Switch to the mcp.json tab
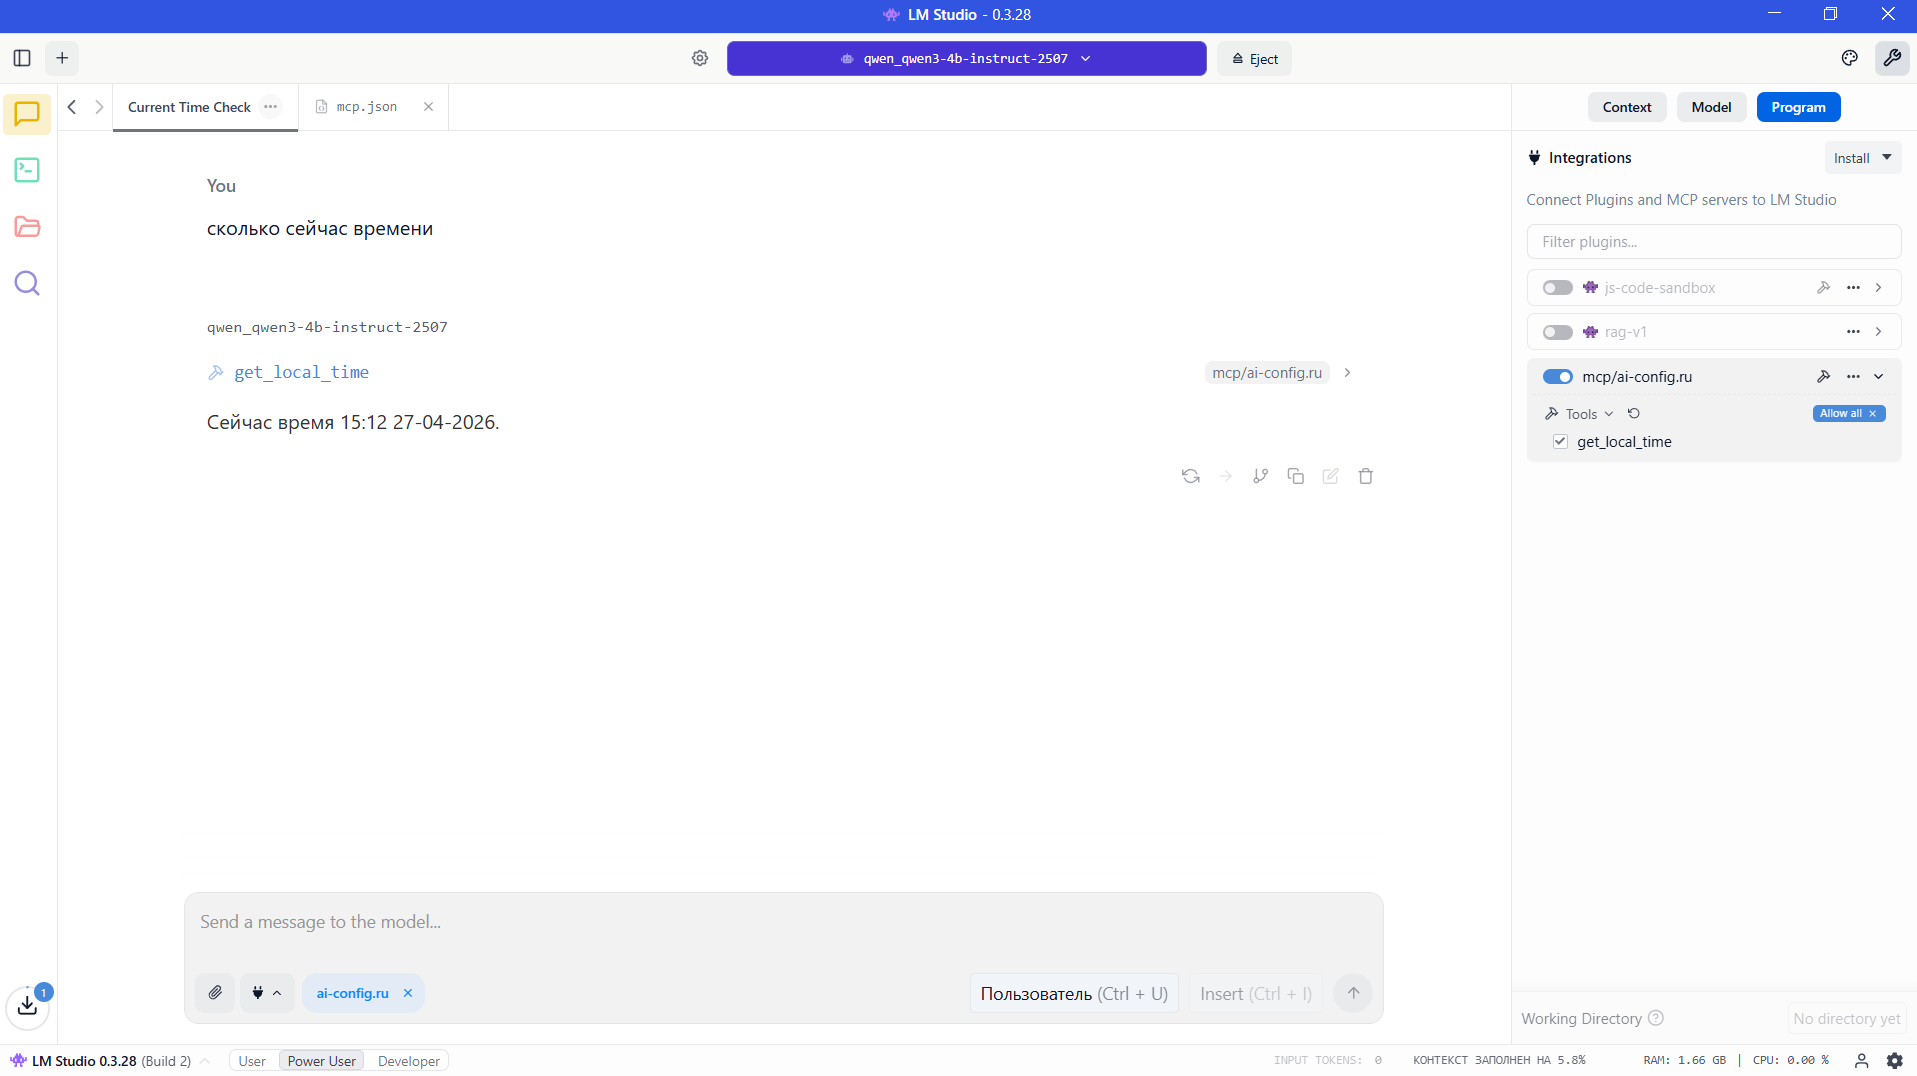The height and width of the screenshot is (1076, 1917). click(x=366, y=107)
